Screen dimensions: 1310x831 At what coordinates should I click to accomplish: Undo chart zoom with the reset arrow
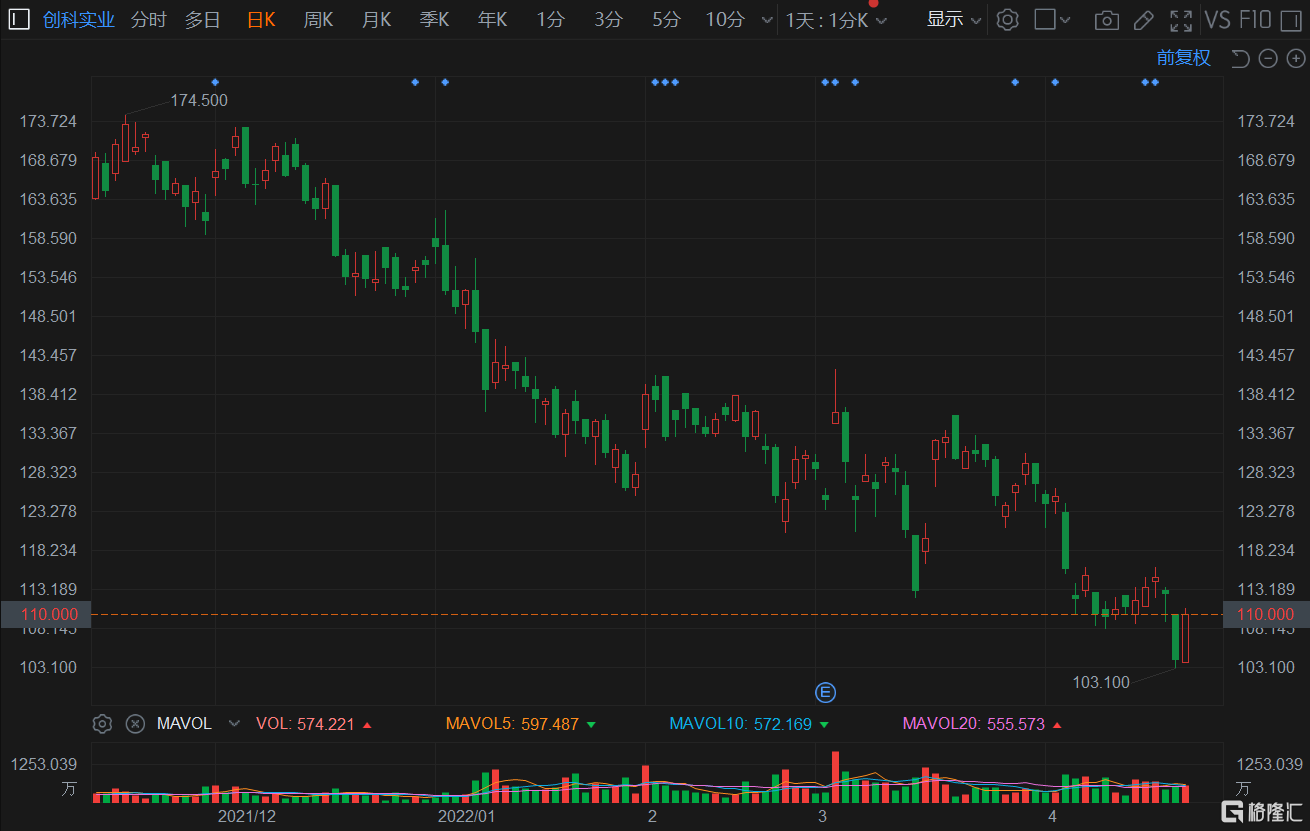[1240, 58]
